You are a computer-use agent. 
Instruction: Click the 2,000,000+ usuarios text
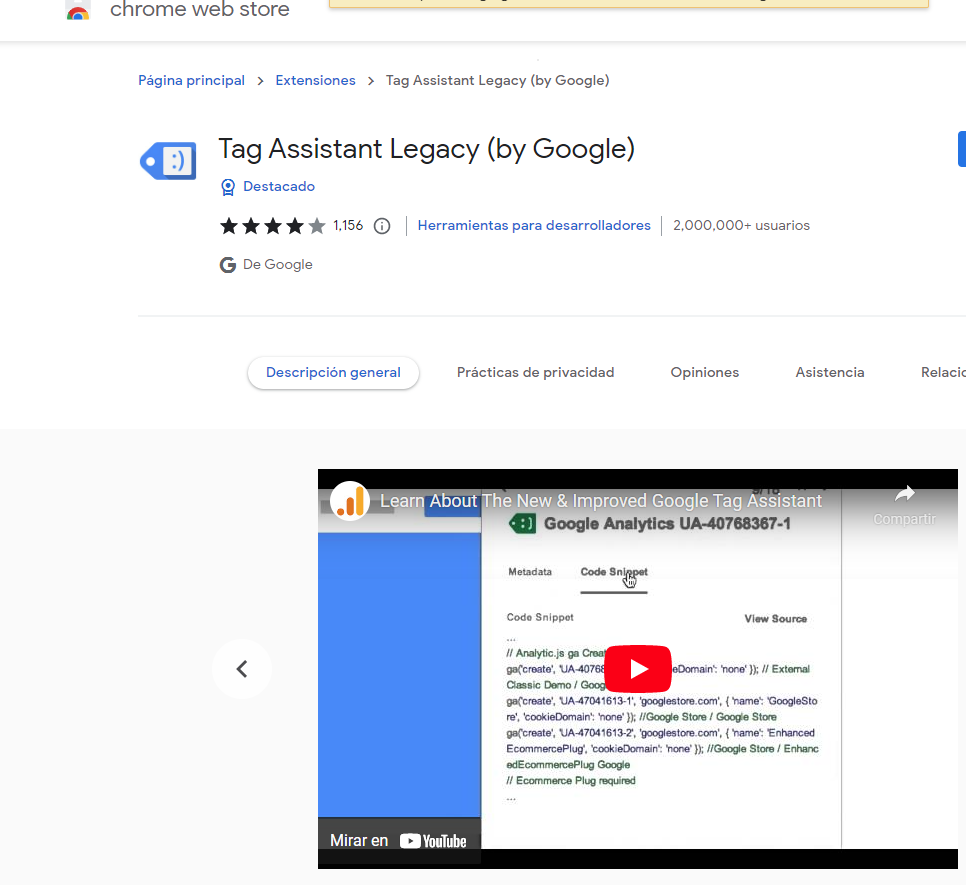pos(741,225)
